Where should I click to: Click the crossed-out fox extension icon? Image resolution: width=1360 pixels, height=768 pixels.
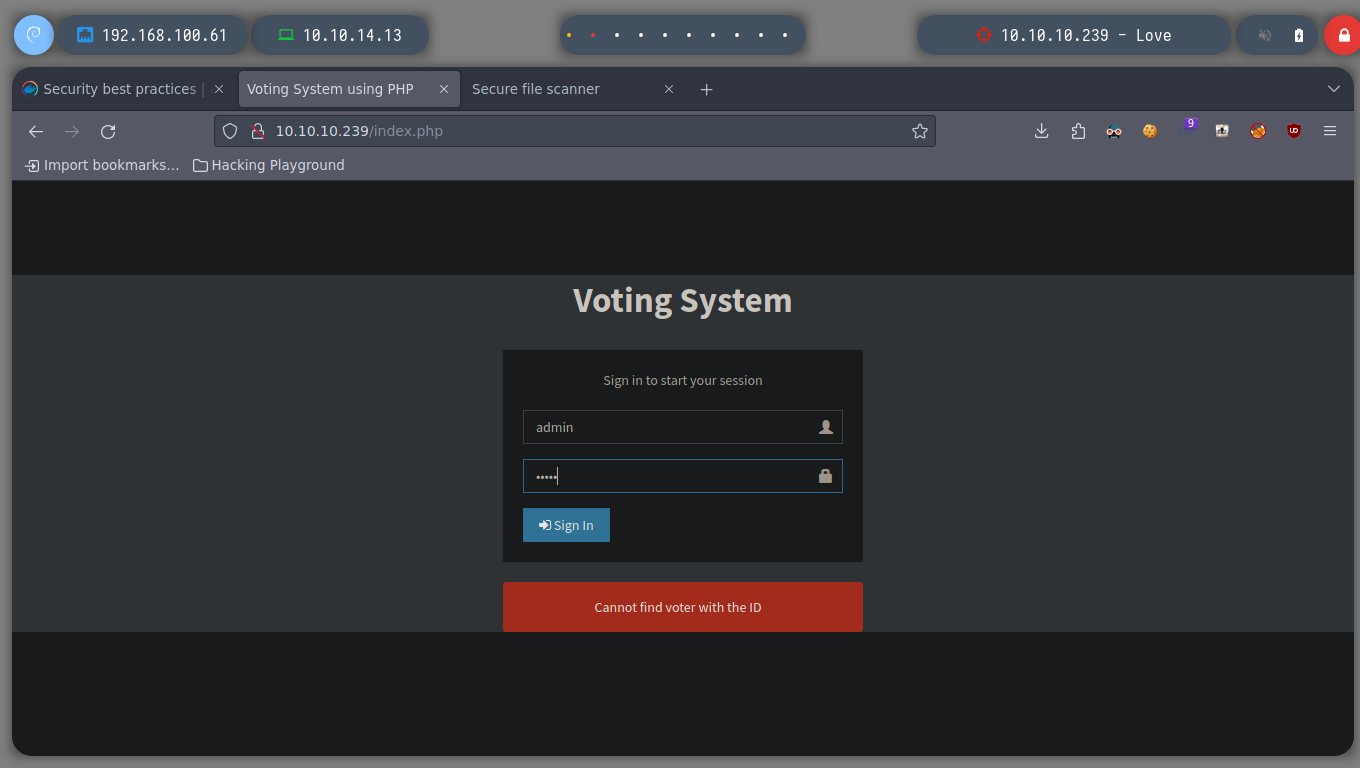(1258, 131)
